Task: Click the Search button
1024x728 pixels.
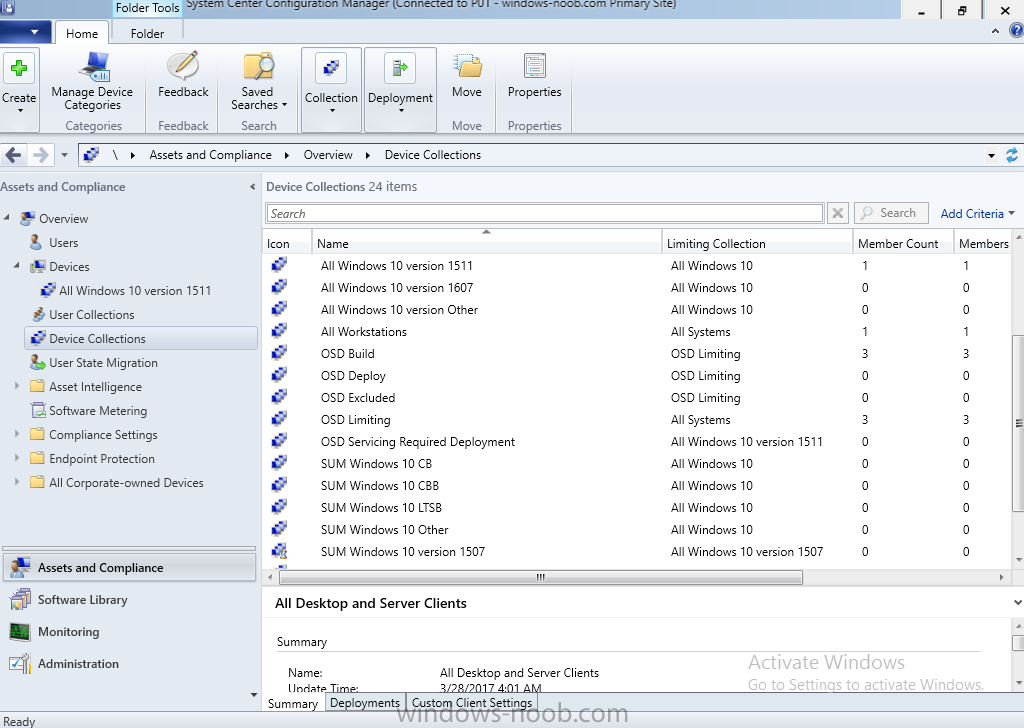Action: point(891,213)
